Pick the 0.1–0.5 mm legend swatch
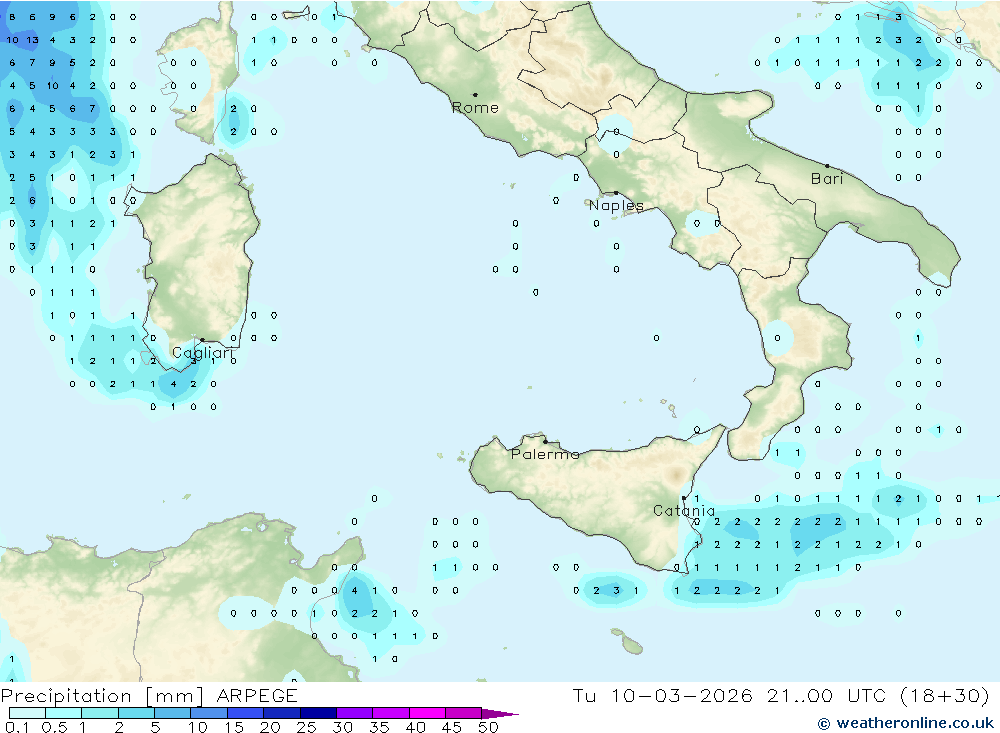1000x733 pixels. coord(27,713)
